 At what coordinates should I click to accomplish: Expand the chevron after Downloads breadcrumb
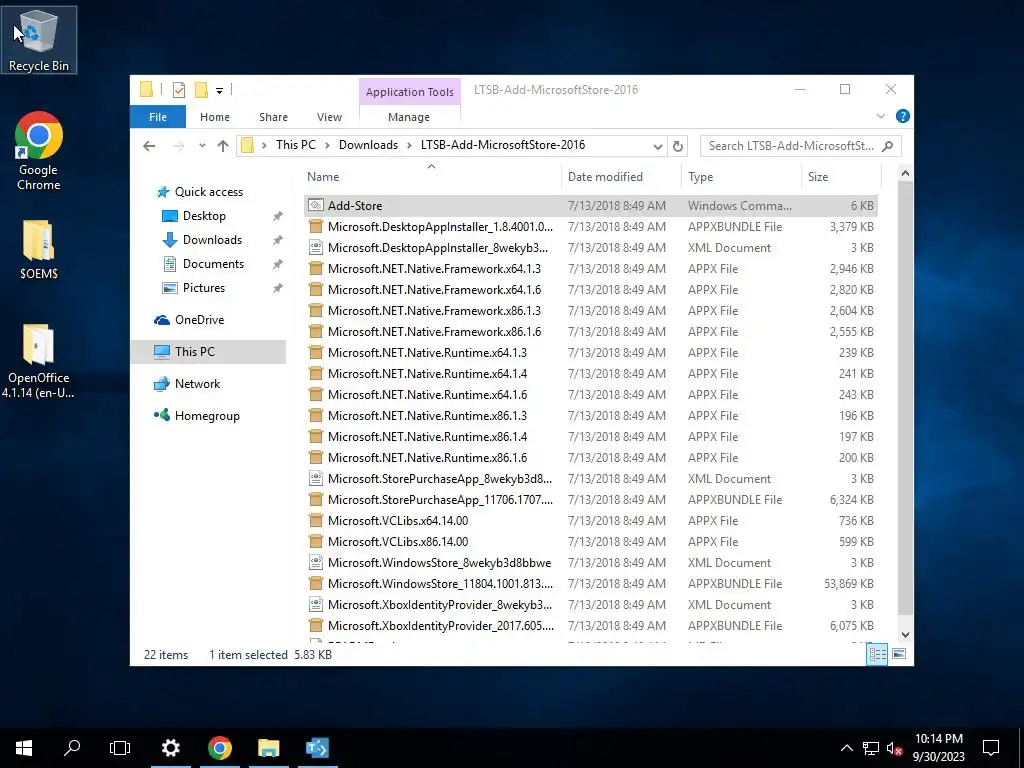click(409, 145)
